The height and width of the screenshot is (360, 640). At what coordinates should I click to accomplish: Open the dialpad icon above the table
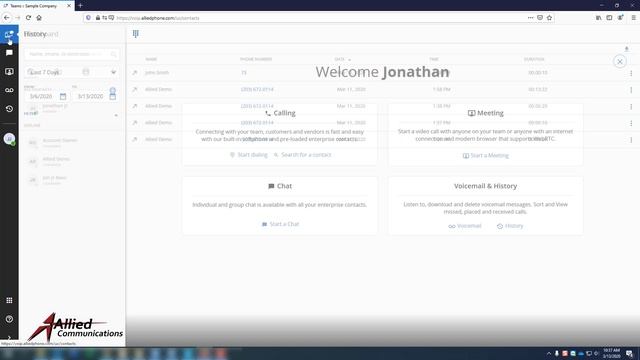click(136, 34)
